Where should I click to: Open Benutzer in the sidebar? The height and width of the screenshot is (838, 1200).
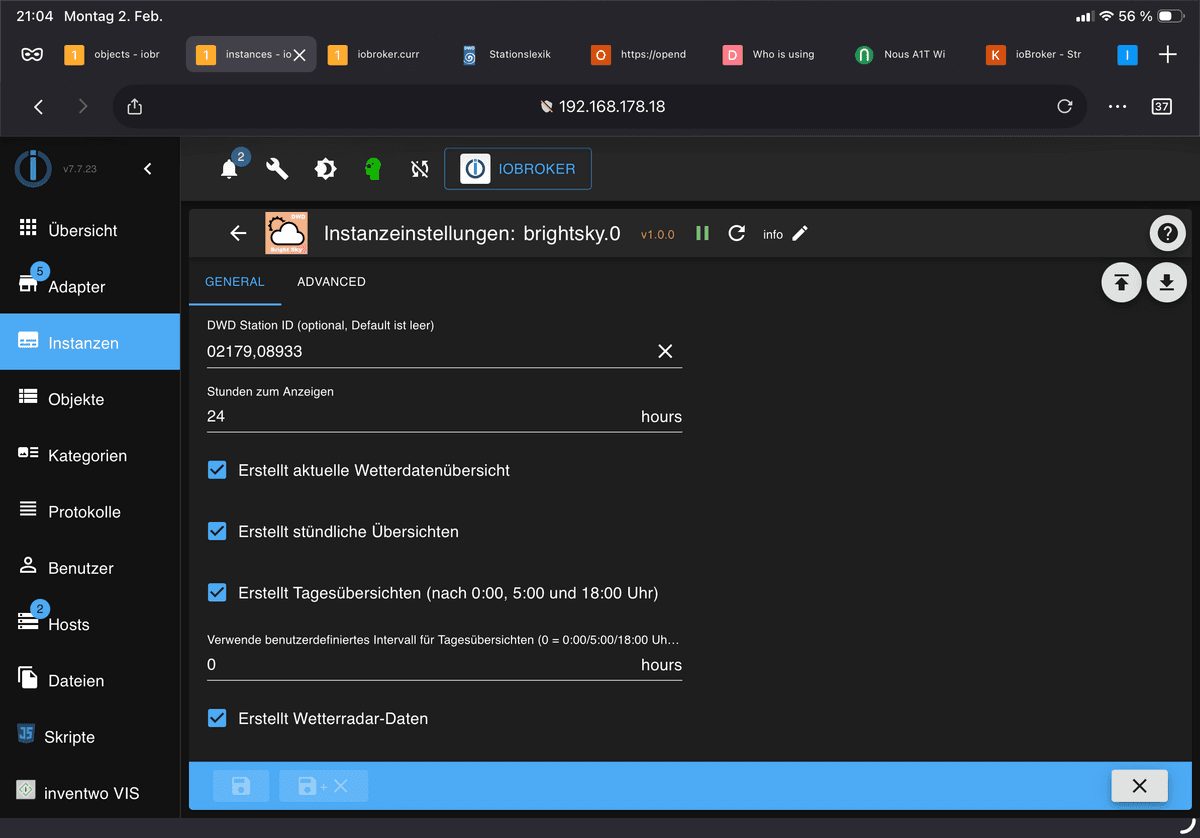(90, 568)
